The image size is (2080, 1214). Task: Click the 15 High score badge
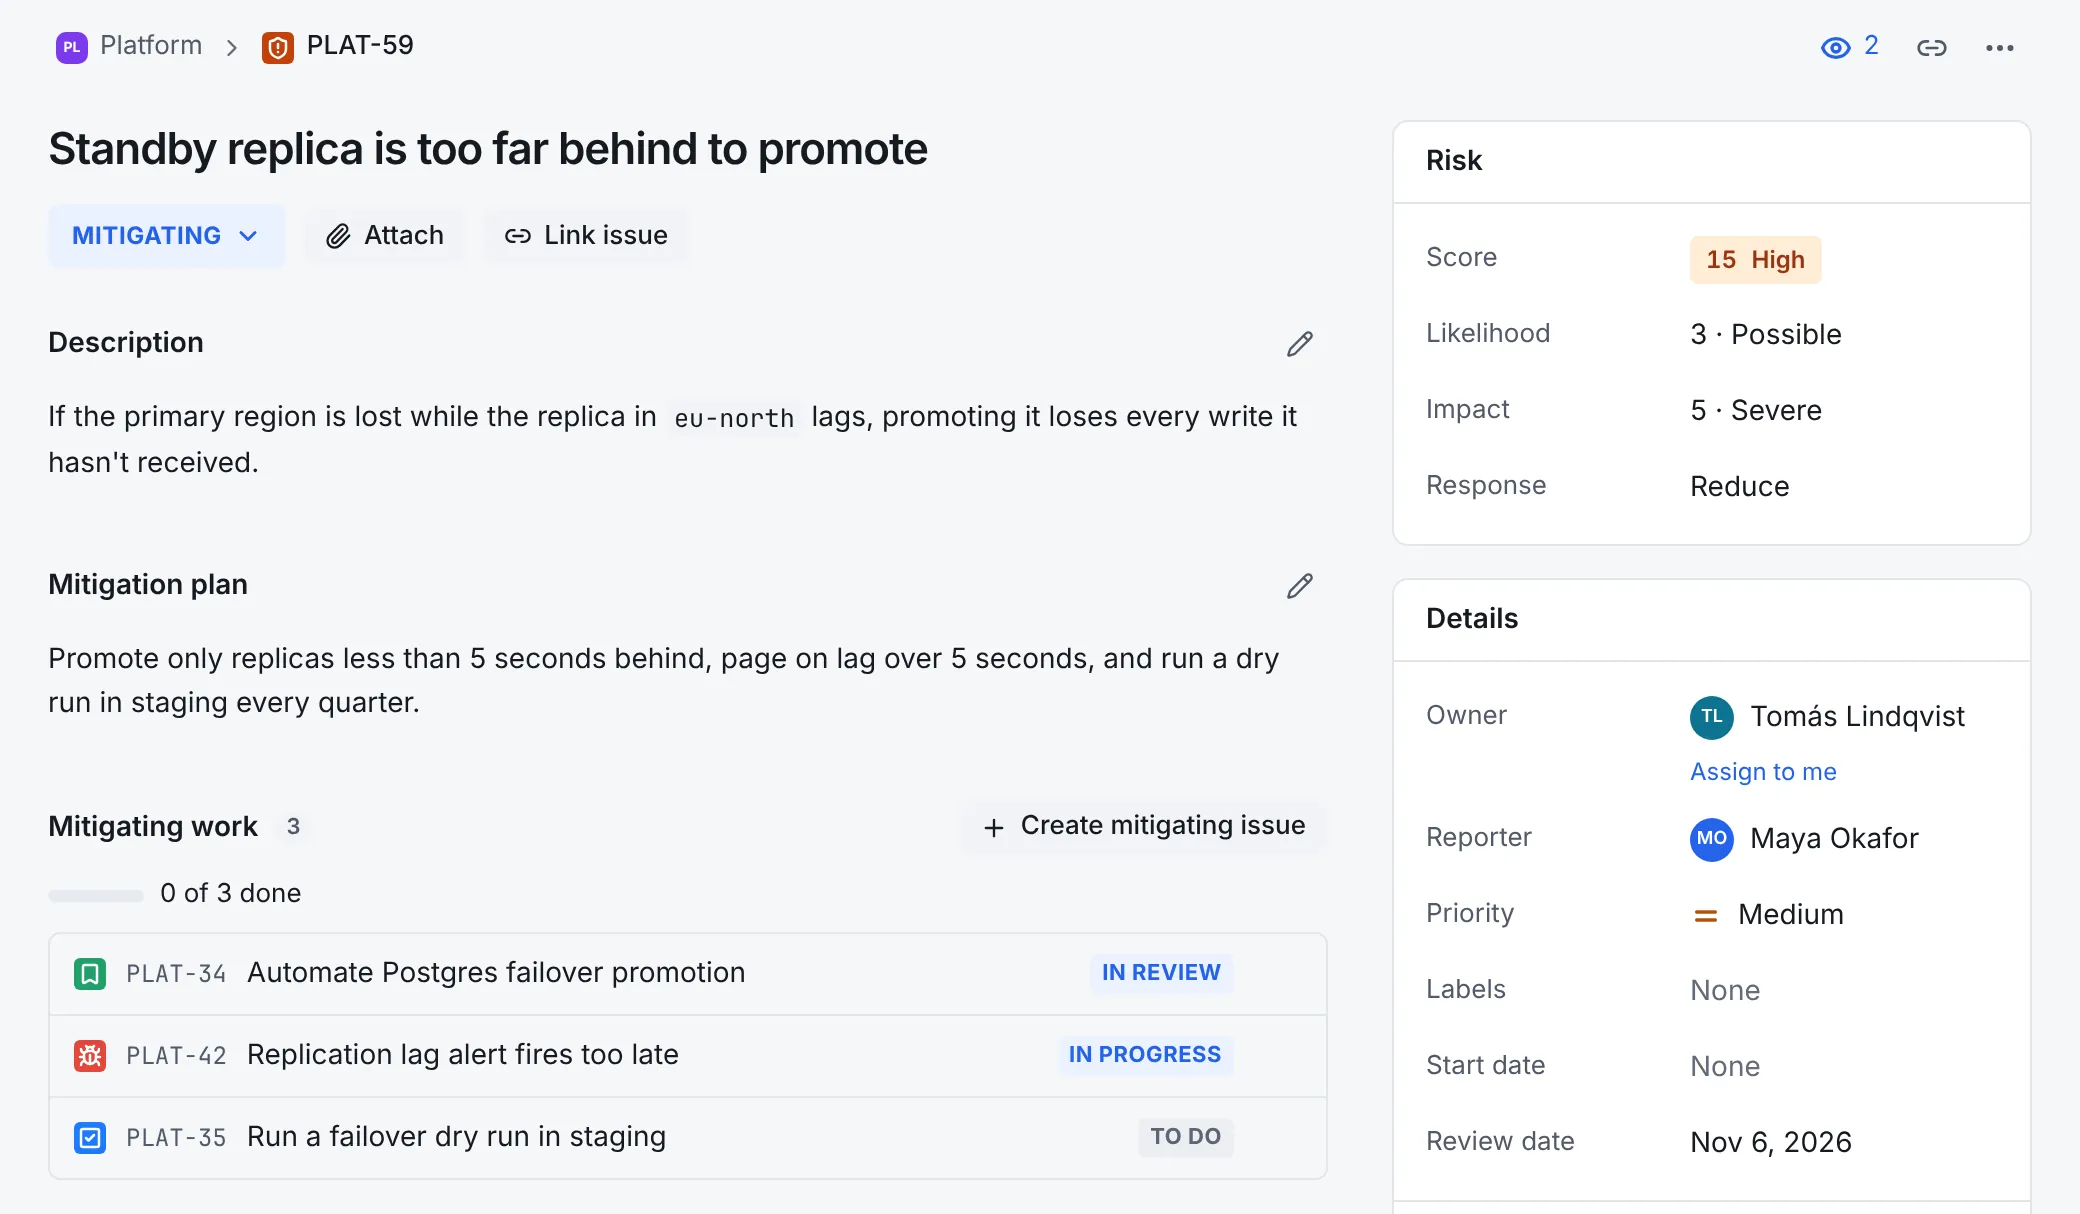coord(1755,260)
